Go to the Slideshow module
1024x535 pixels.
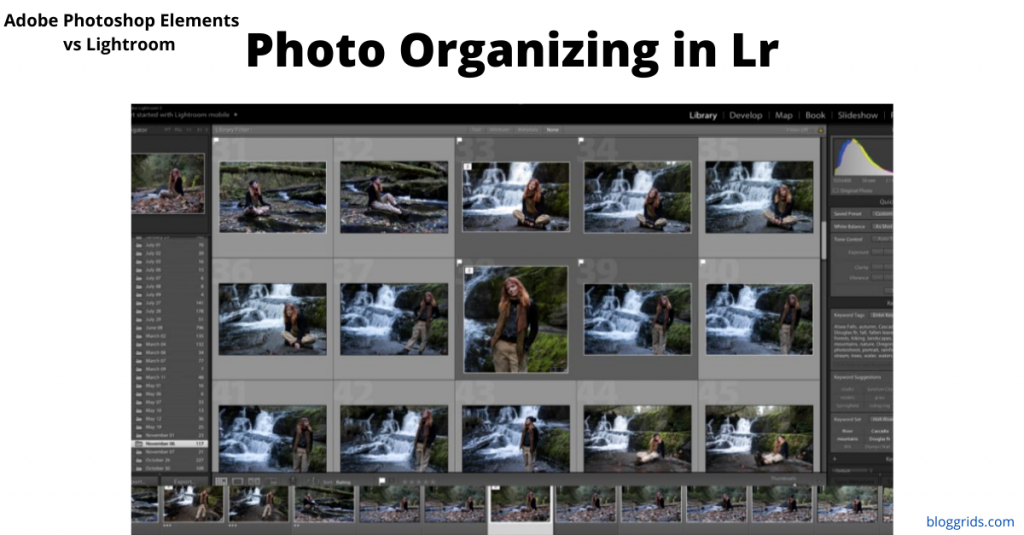point(857,115)
